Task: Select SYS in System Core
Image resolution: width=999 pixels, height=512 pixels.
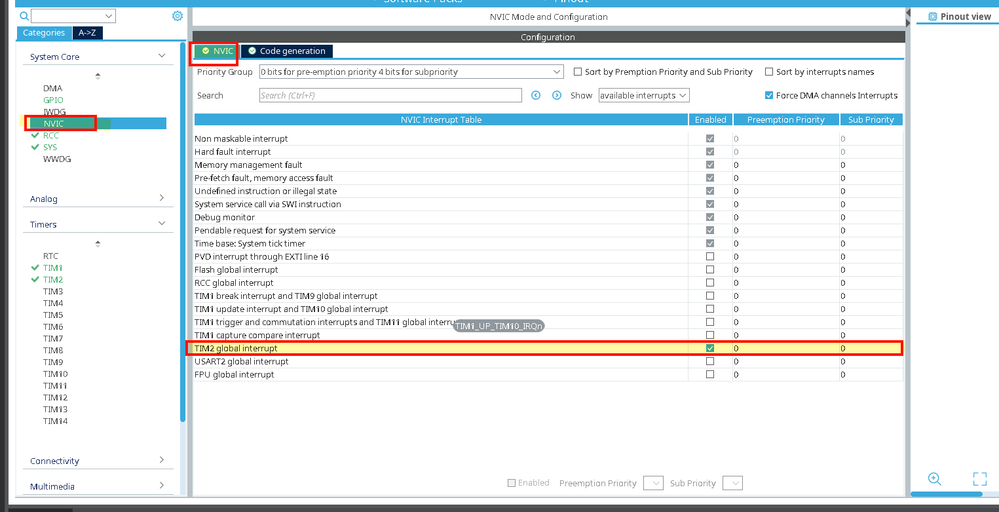Action: point(50,147)
